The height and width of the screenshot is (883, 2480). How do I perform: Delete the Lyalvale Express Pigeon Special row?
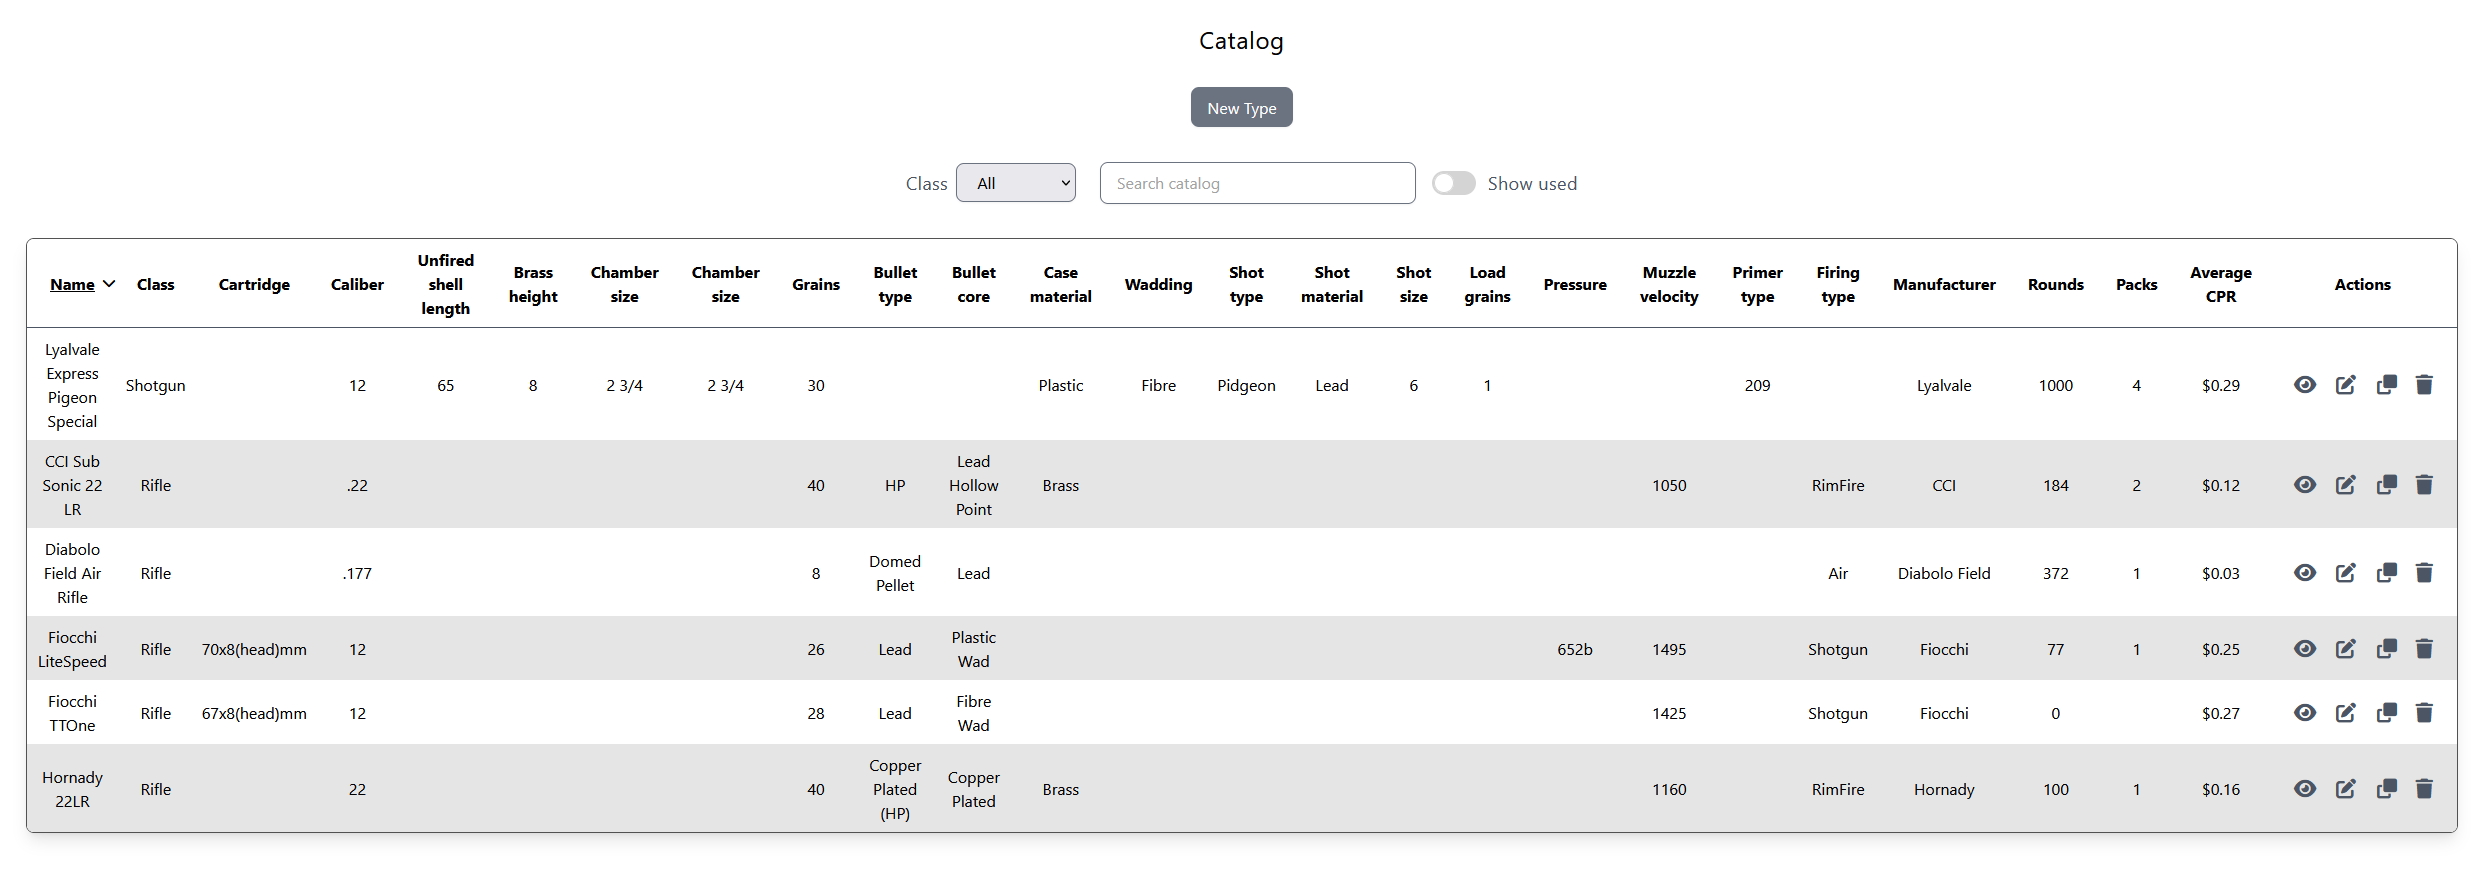(2424, 385)
